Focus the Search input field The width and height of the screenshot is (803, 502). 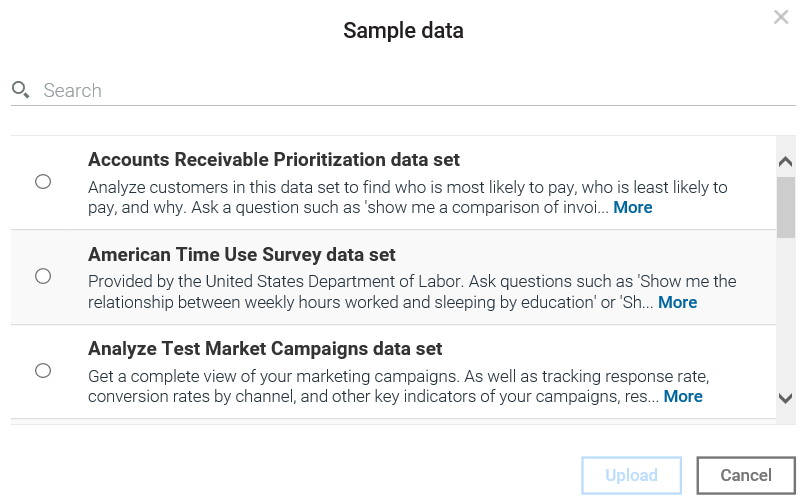[400, 90]
